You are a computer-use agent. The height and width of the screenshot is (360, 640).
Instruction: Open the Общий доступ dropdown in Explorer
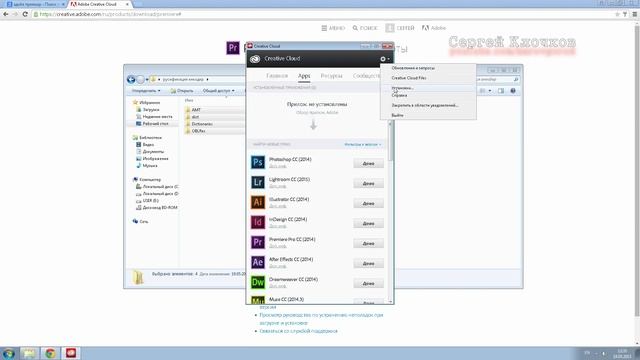point(218,91)
